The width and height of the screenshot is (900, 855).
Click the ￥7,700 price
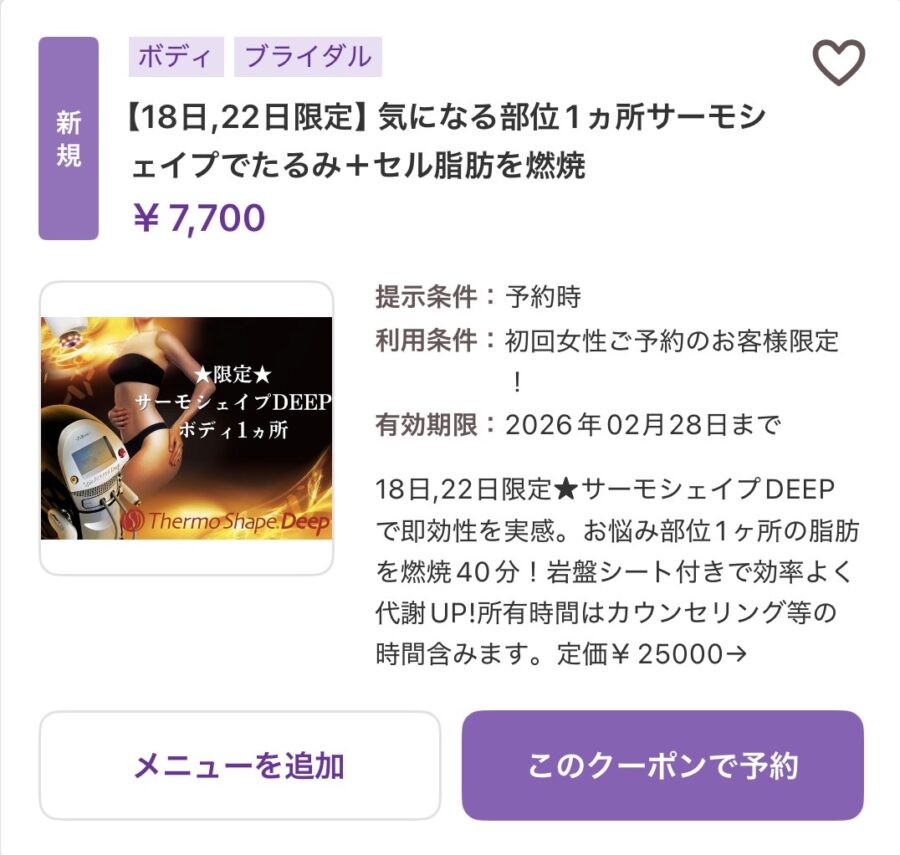coord(199,218)
